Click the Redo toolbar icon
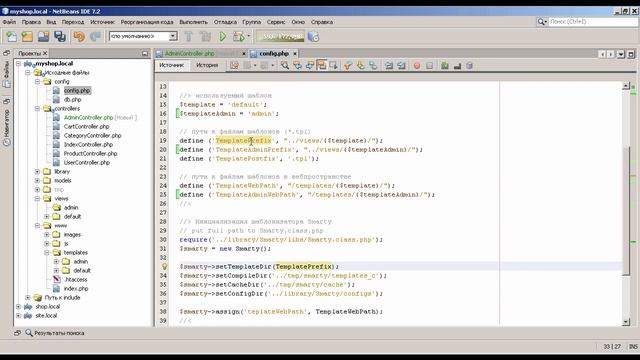The image size is (640, 360). 95,37
